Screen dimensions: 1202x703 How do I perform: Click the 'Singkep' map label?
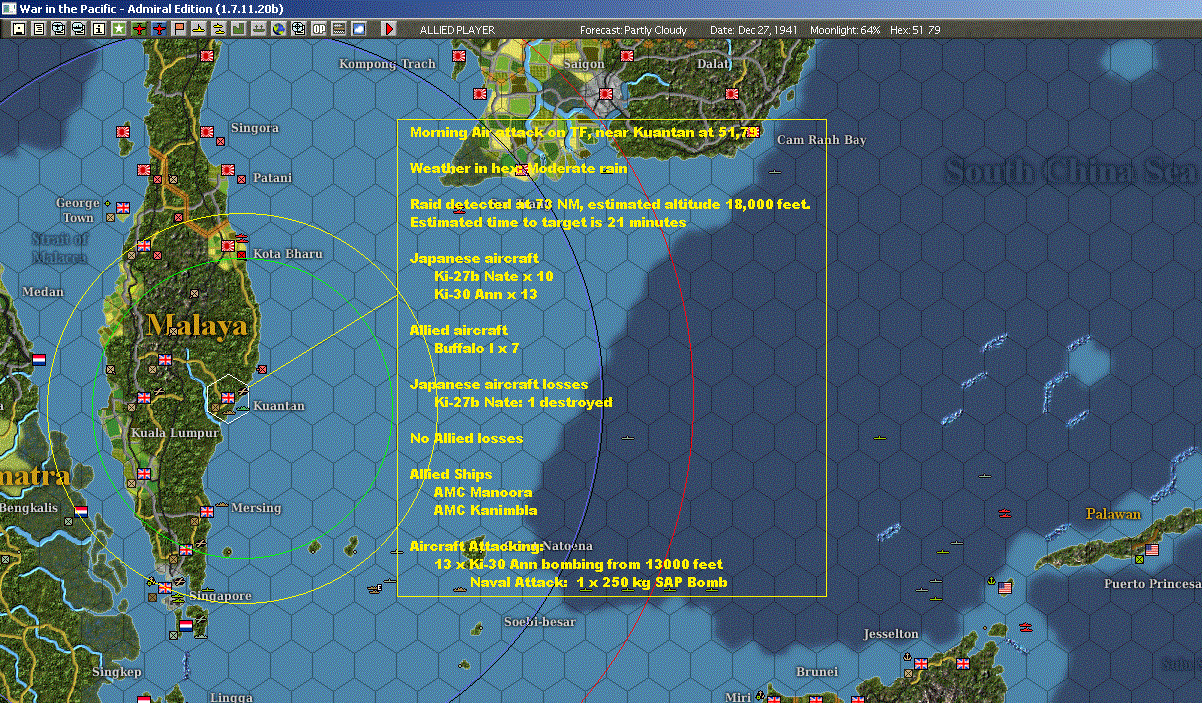tap(116, 672)
